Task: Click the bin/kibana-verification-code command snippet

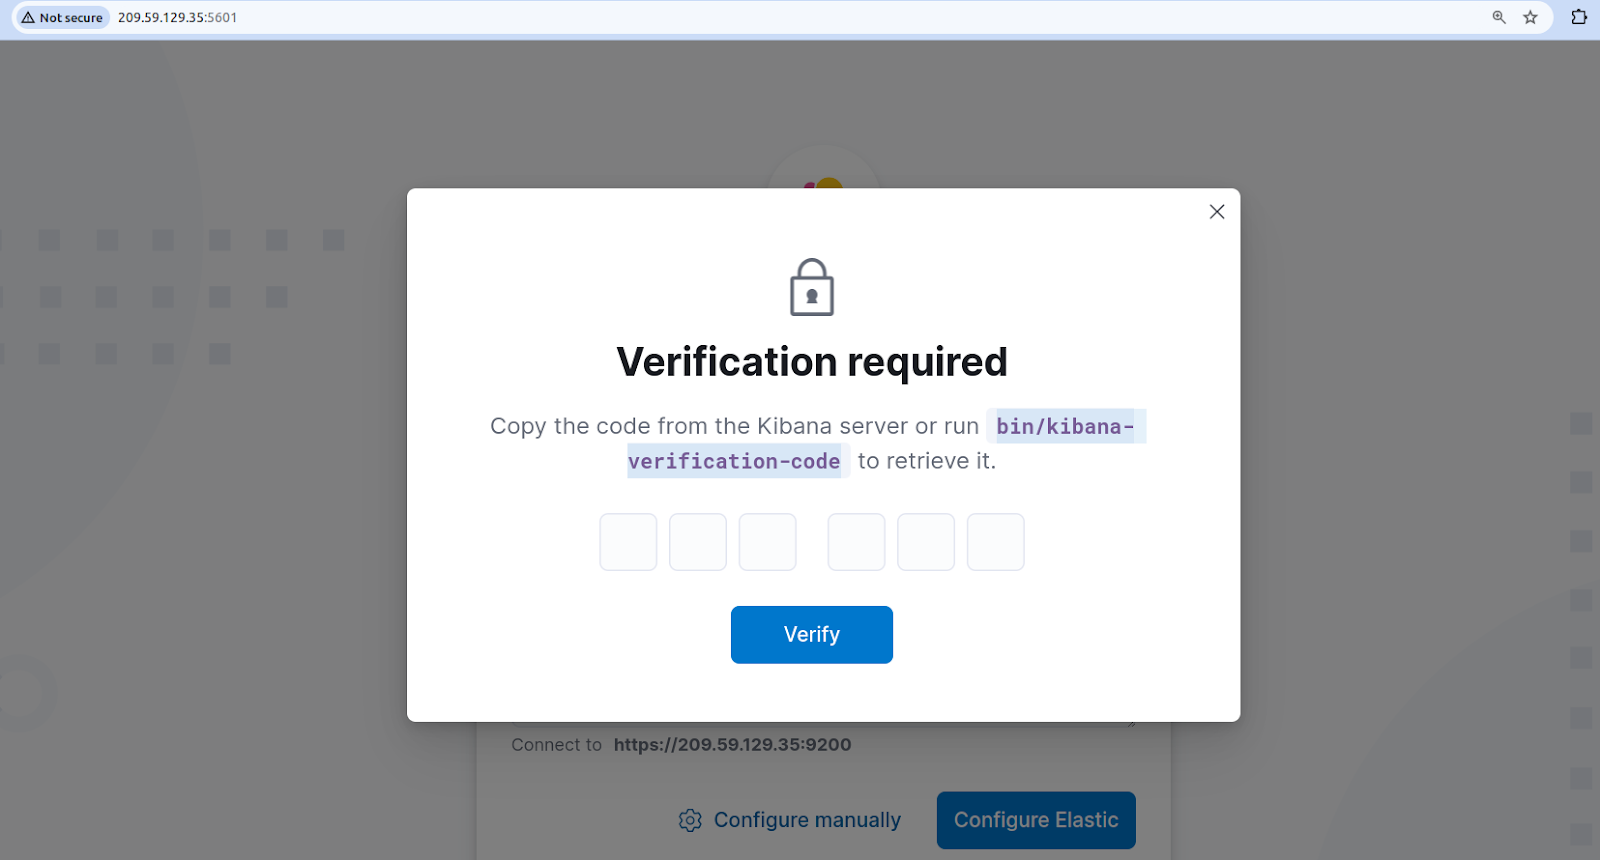Action: pos(1065,427)
